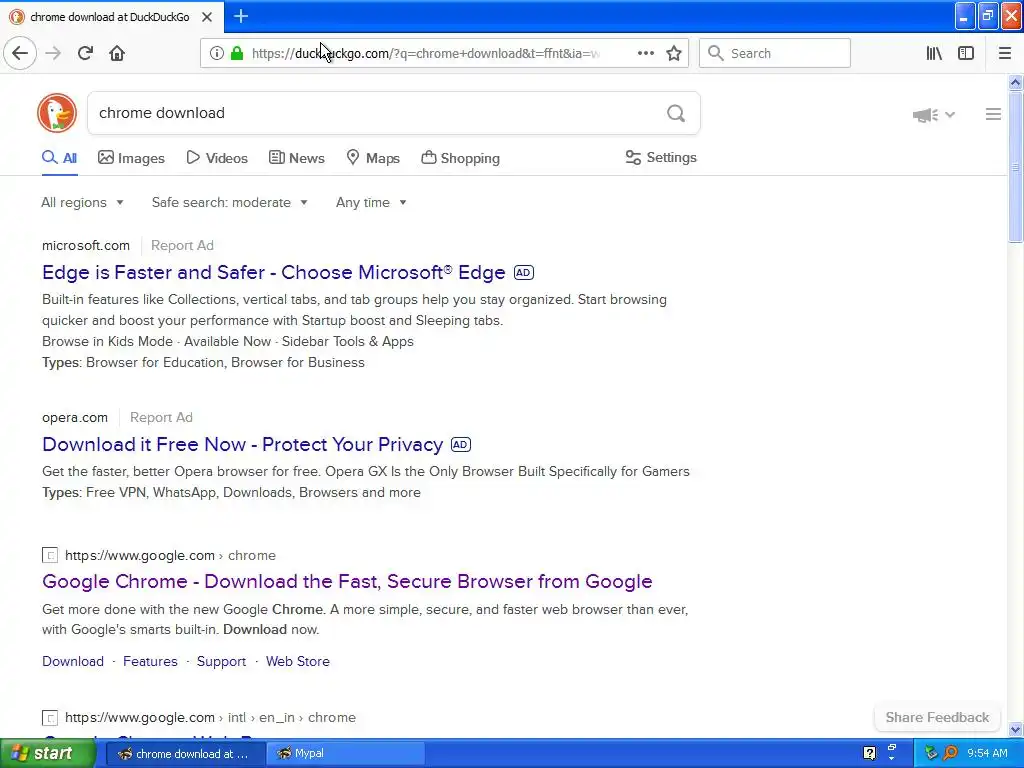The height and width of the screenshot is (768, 1024).
Task: Click the browser Back arrow button
Action: click(20, 53)
